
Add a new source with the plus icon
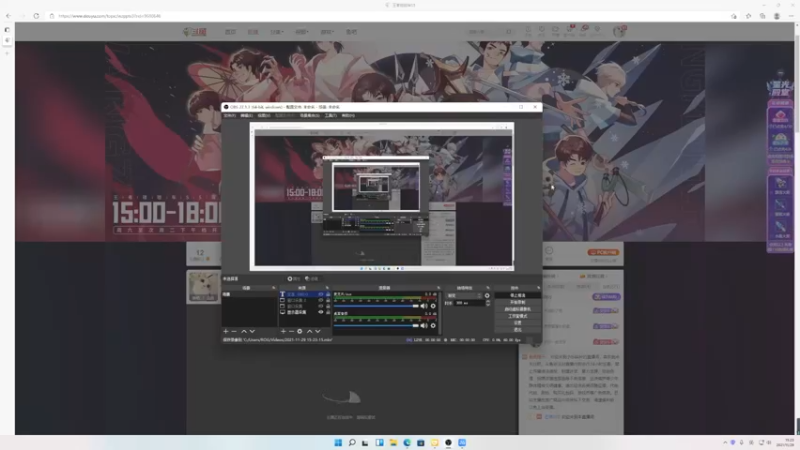click(283, 332)
